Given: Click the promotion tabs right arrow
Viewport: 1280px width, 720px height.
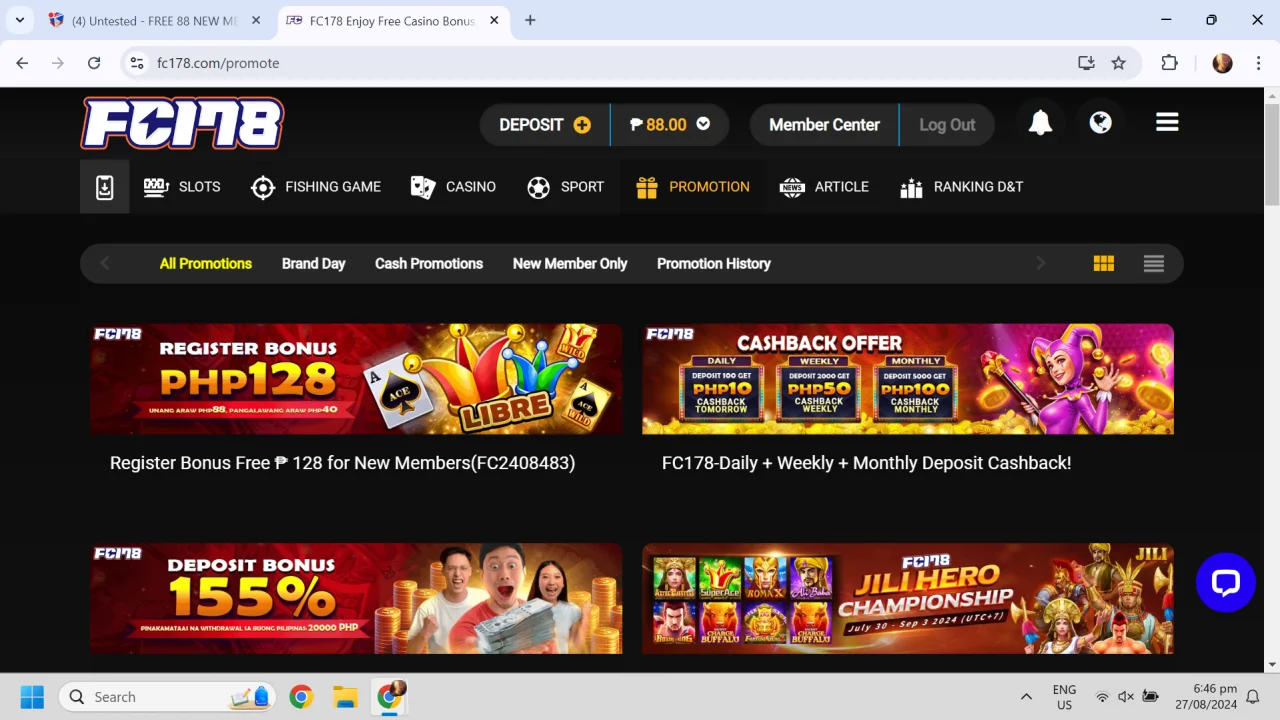Looking at the screenshot, I should tap(1040, 264).
